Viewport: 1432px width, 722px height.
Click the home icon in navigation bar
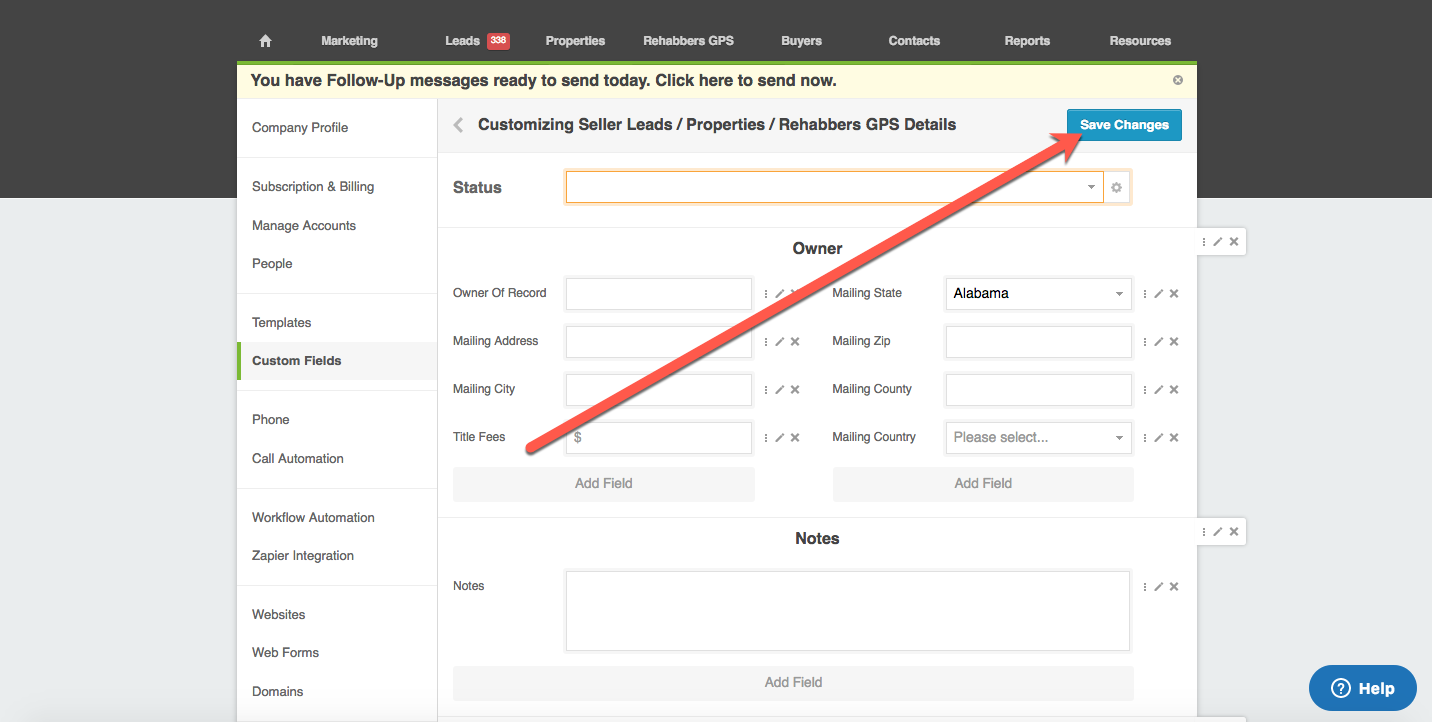pyautogui.click(x=265, y=41)
